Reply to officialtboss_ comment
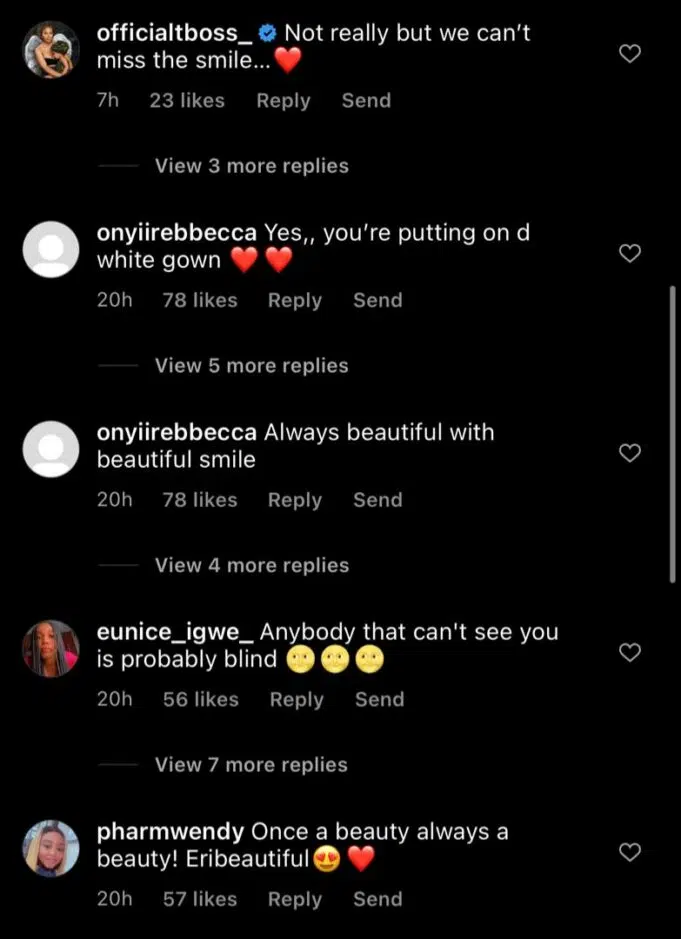Viewport: 681px width, 939px height. tap(283, 101)
